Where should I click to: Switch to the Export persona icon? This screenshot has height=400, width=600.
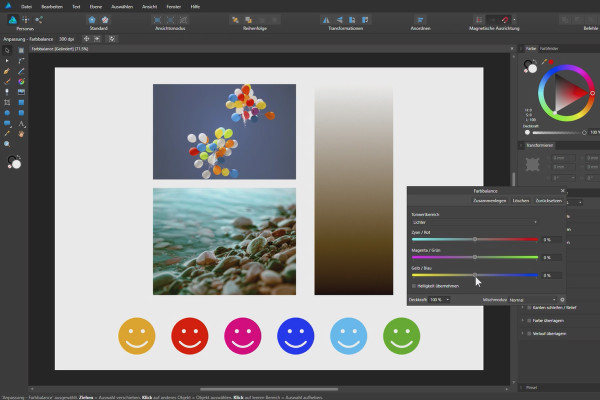pos(39,20)
